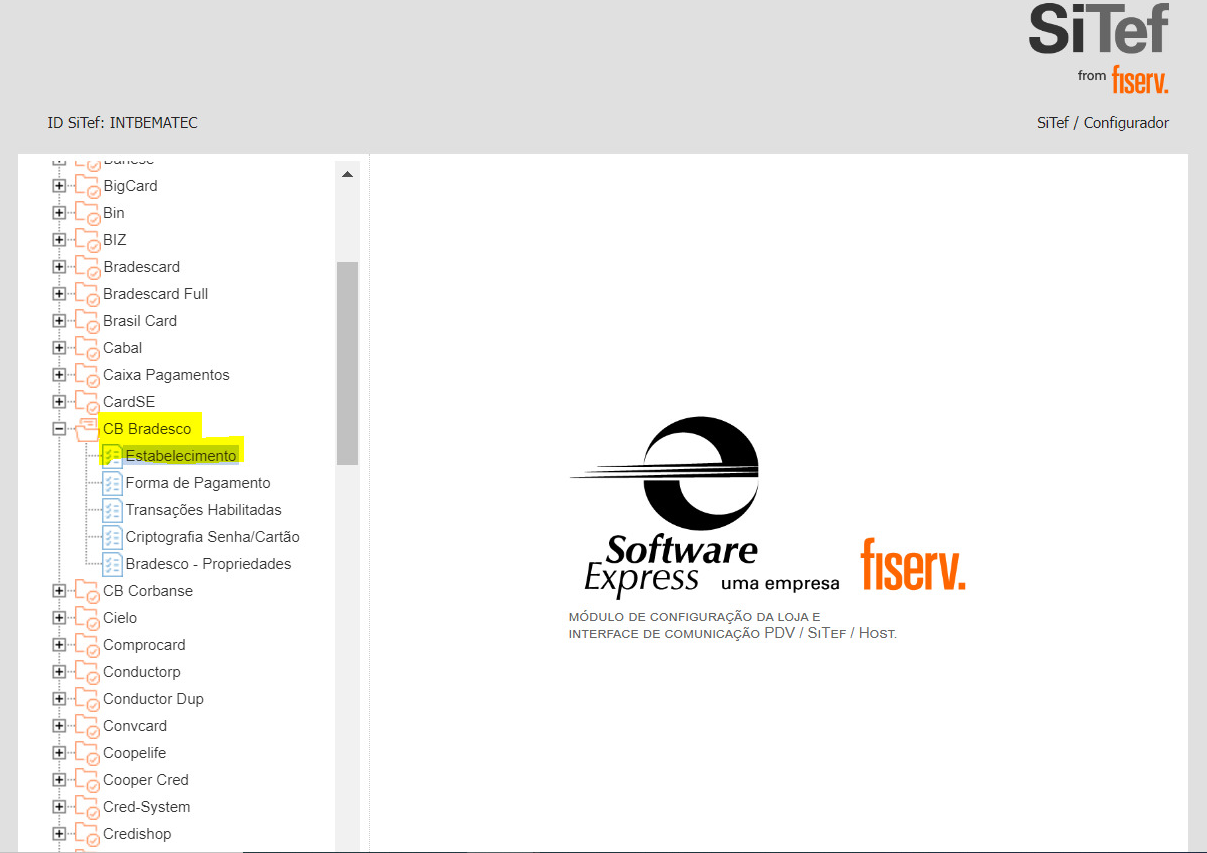1207x853 pixels.
Task: Expand the Cred-System node
Action: (x=59, y=807)
